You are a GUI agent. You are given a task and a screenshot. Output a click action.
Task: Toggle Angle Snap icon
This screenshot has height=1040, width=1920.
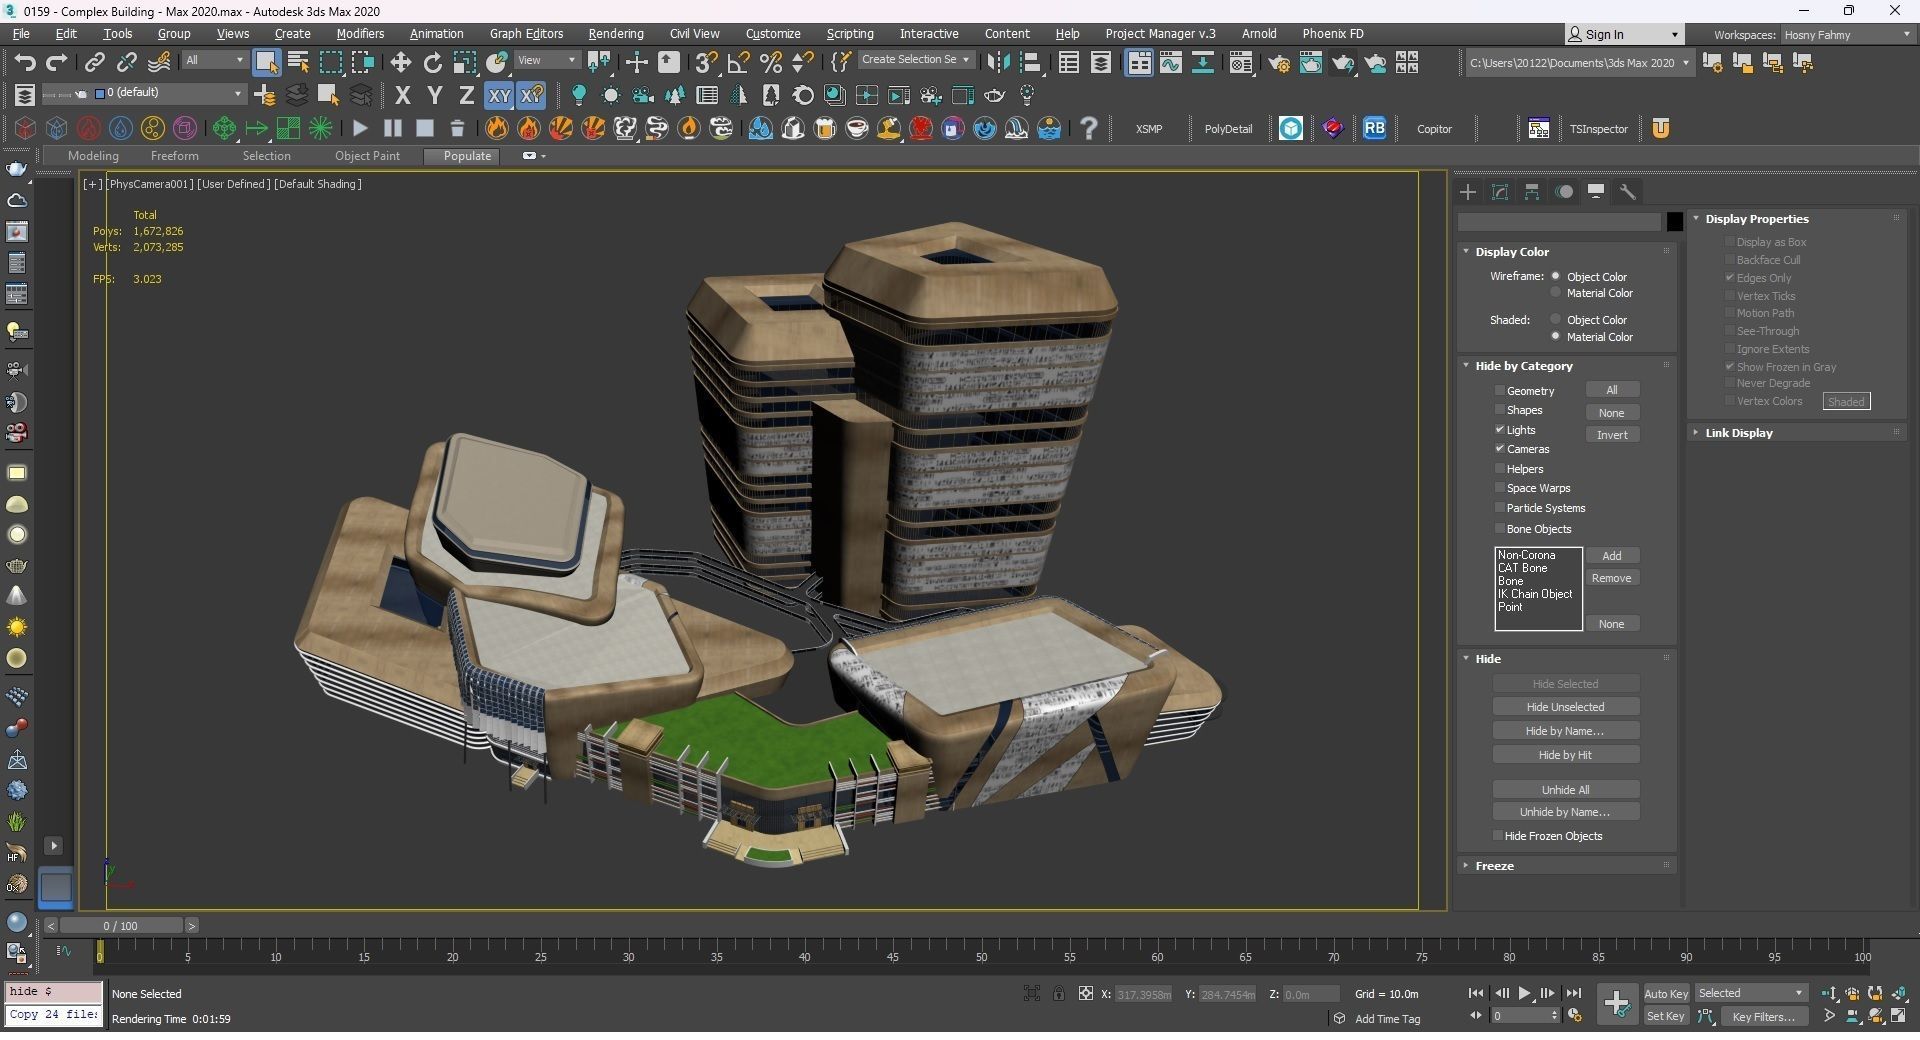739,63
